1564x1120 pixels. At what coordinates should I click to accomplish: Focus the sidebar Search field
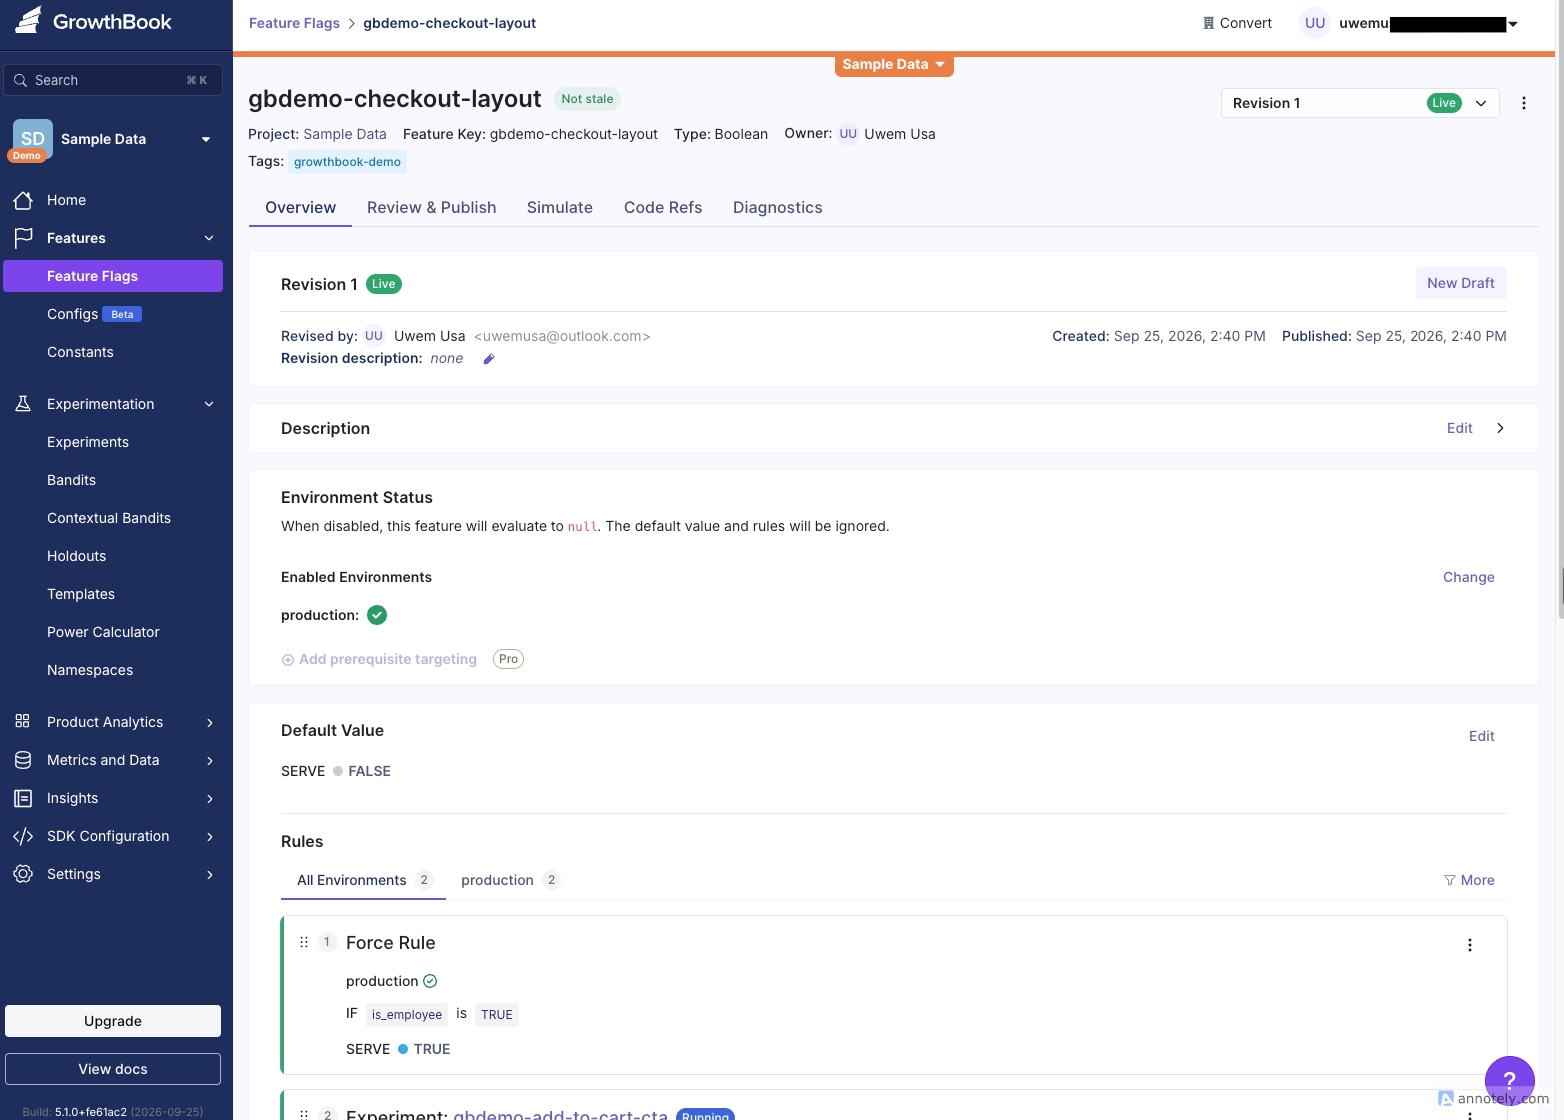[x=113, y=80]
